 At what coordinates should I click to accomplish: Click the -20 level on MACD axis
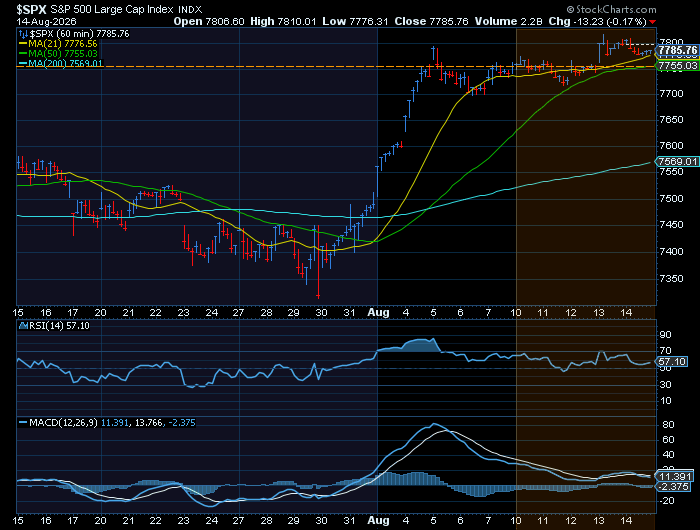(x=667, y=501)
